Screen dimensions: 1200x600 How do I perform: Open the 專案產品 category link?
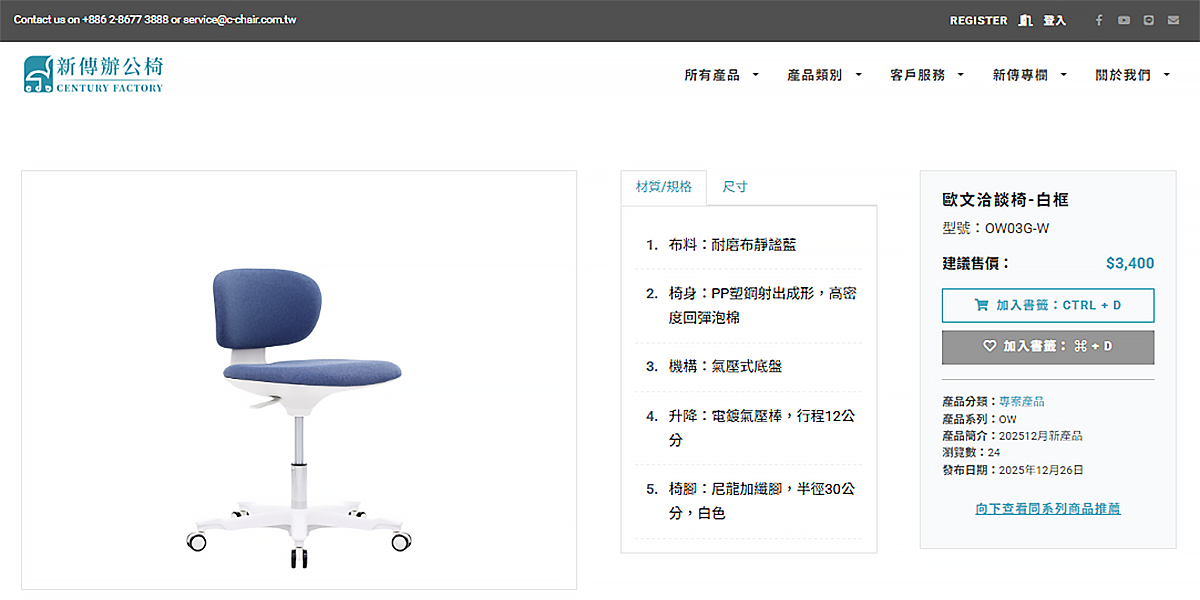[x=1021, y=401]
